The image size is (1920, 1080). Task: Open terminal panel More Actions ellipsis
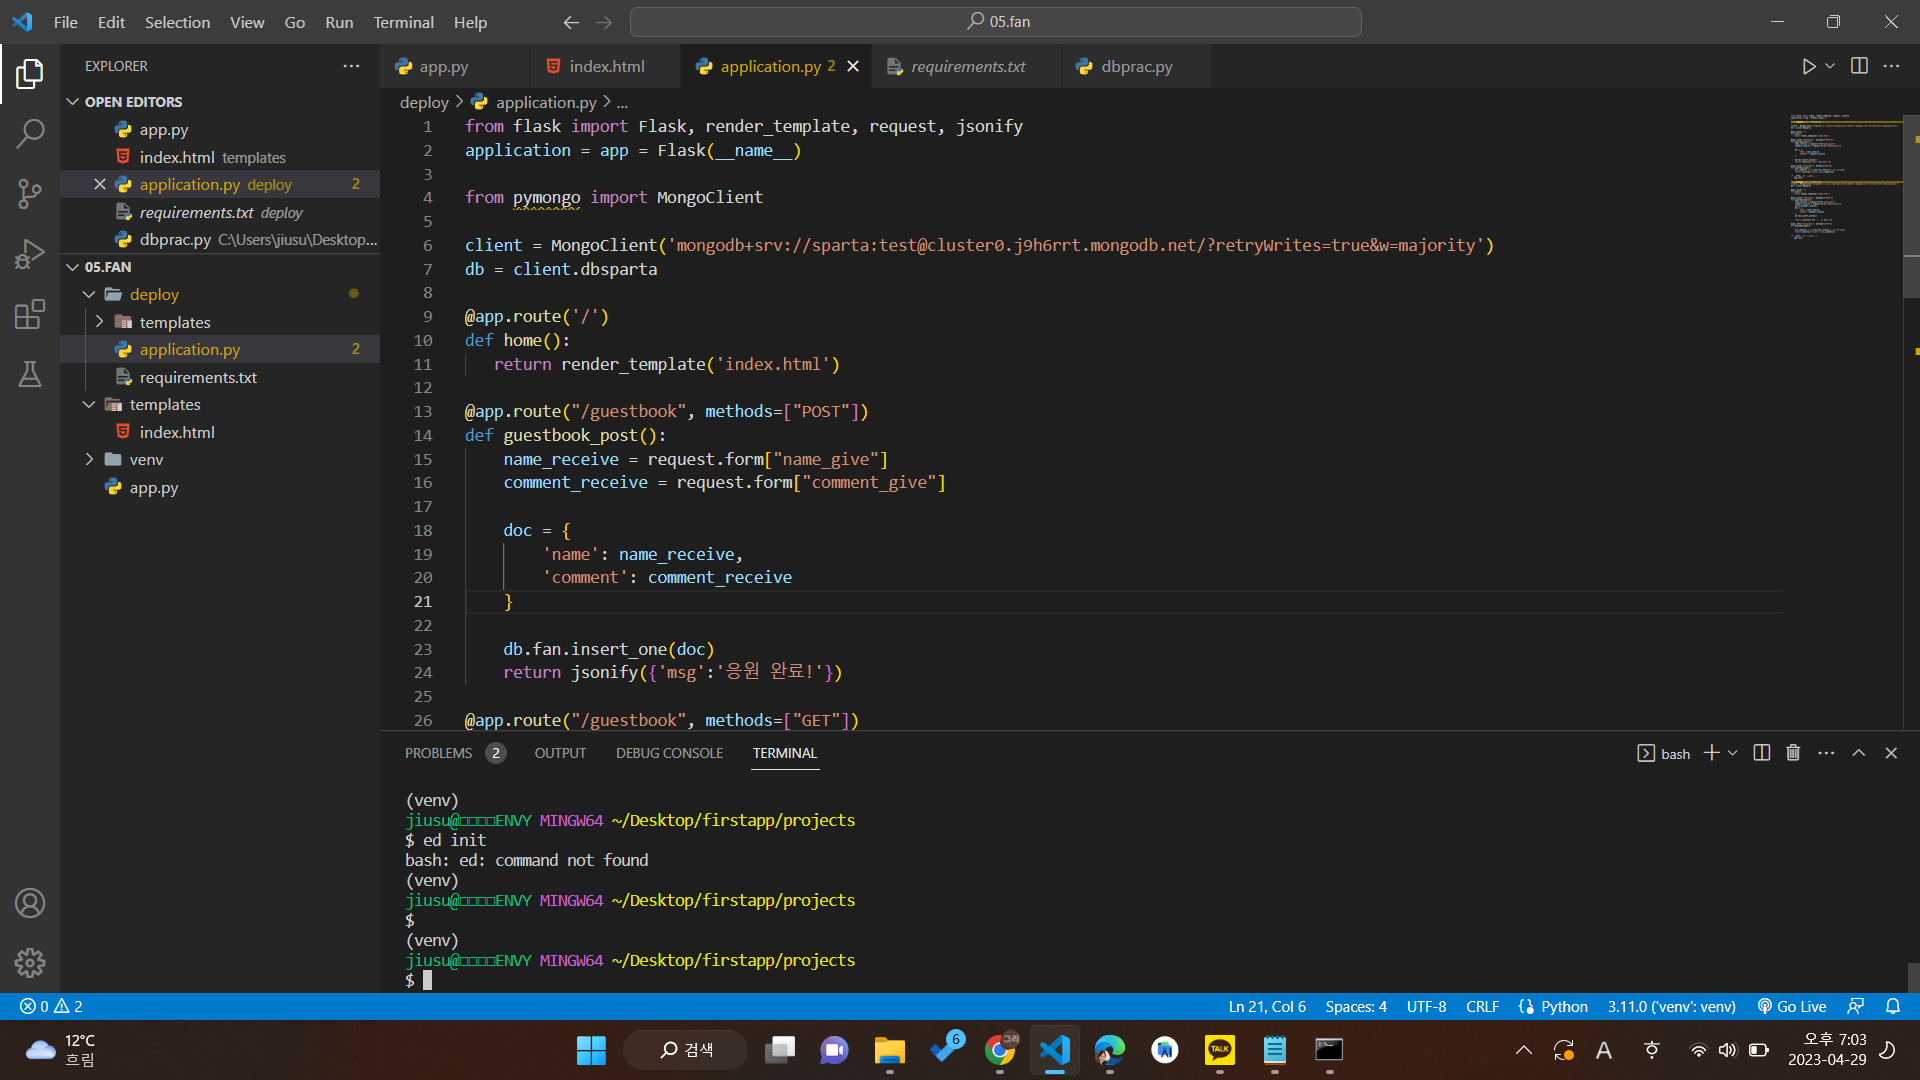coord(1826,753)
